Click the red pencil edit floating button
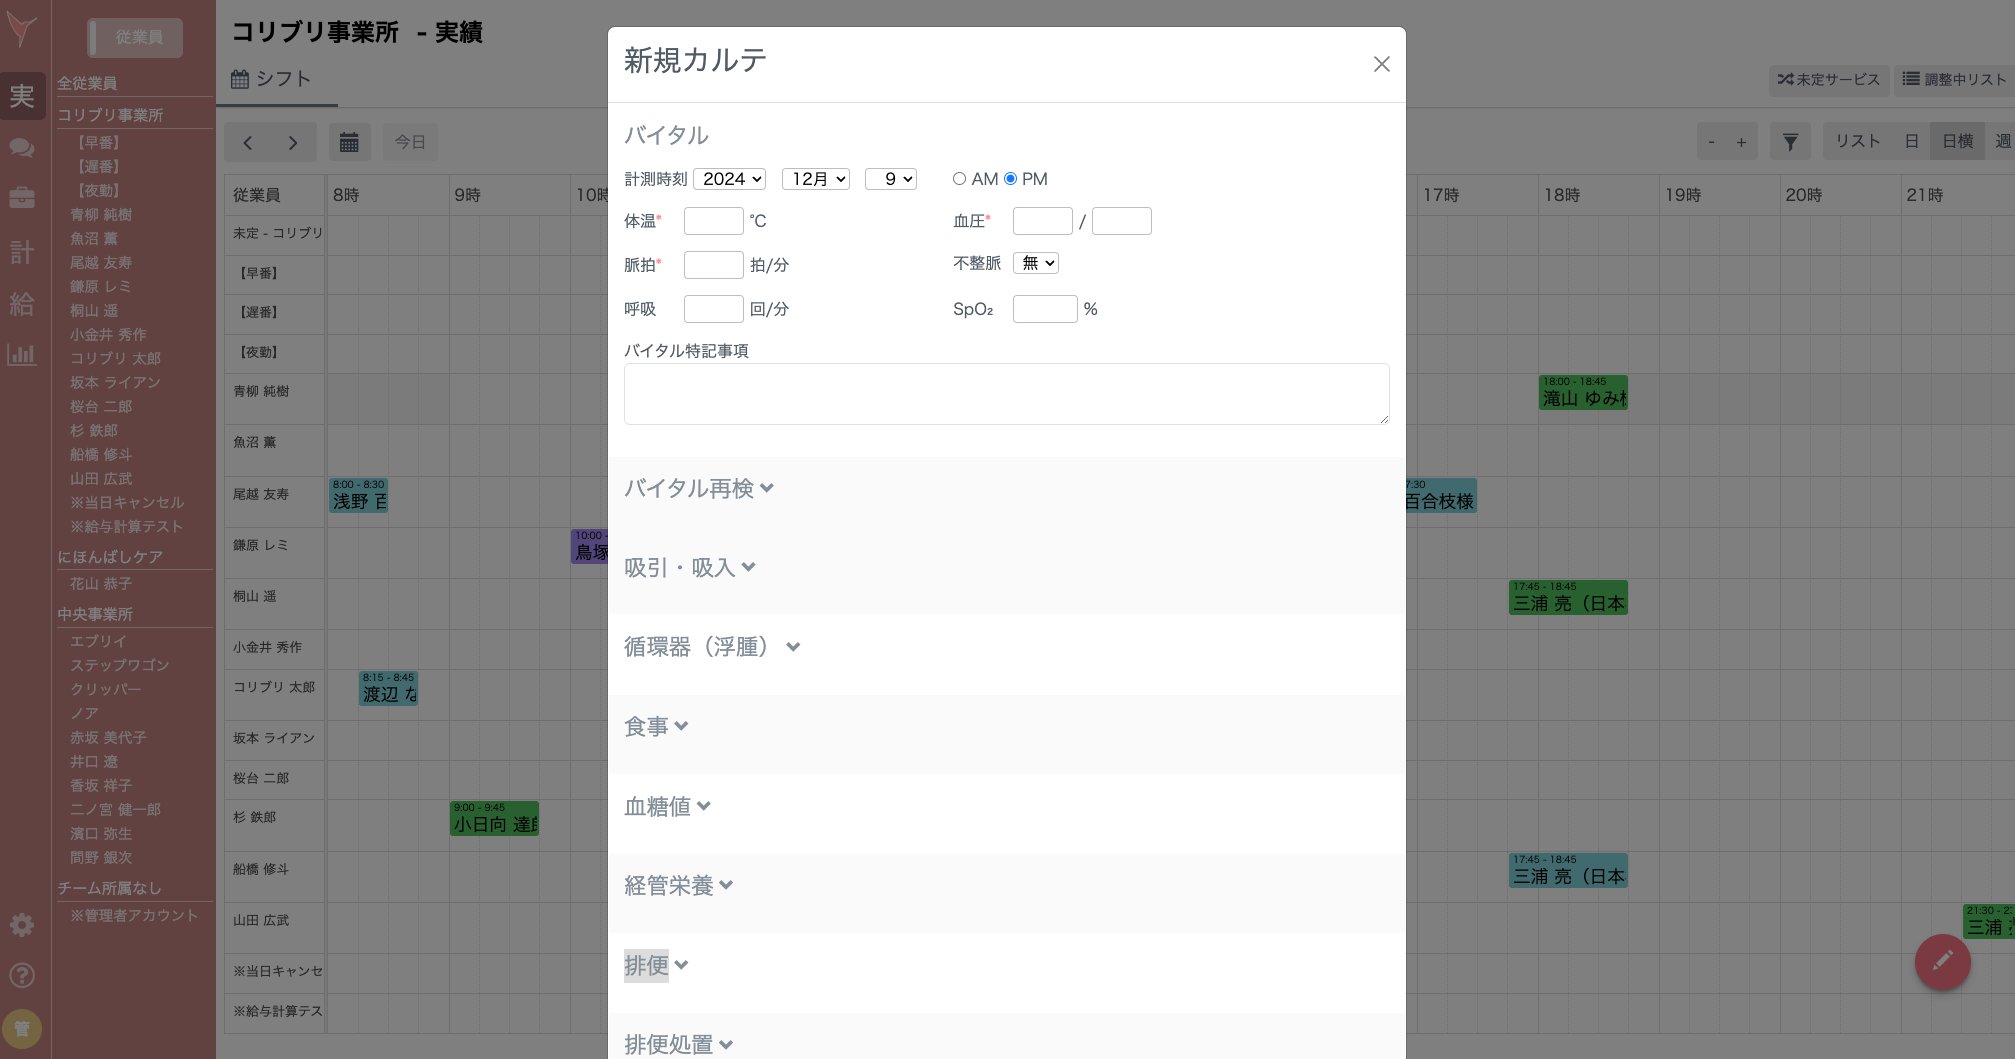Screen dimensions: 2015x1059 1942,962
